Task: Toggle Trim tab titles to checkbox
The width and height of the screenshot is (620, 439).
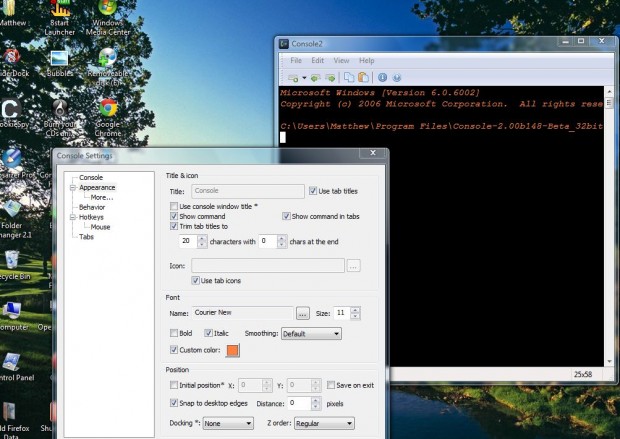Action: point(174,226)
